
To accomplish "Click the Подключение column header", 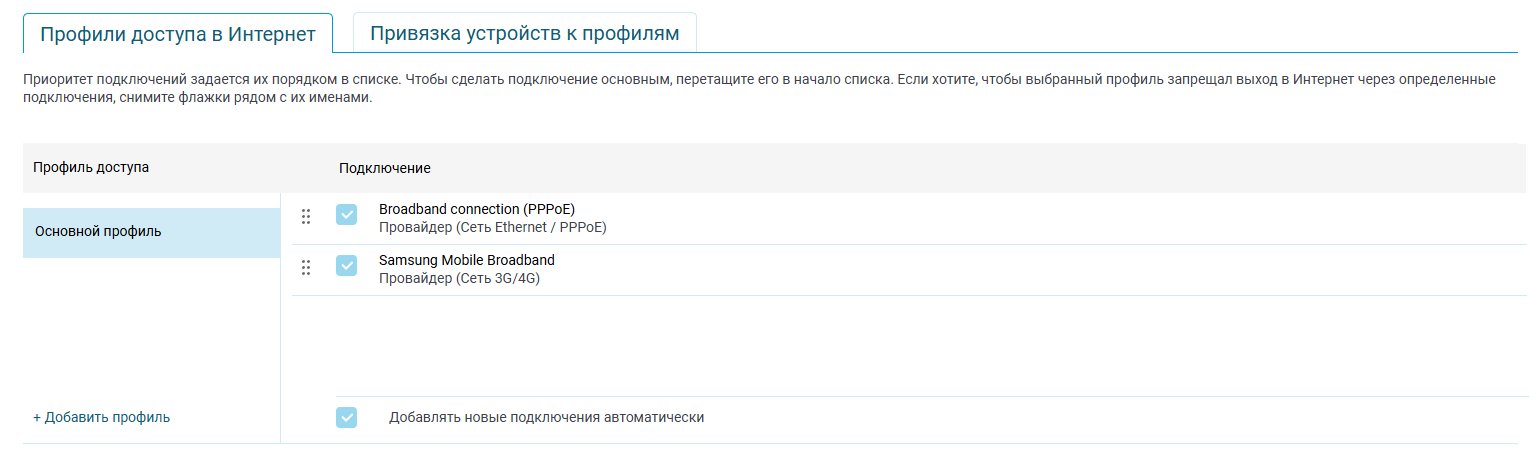I will pyautogui.click(x=384, y=168).
